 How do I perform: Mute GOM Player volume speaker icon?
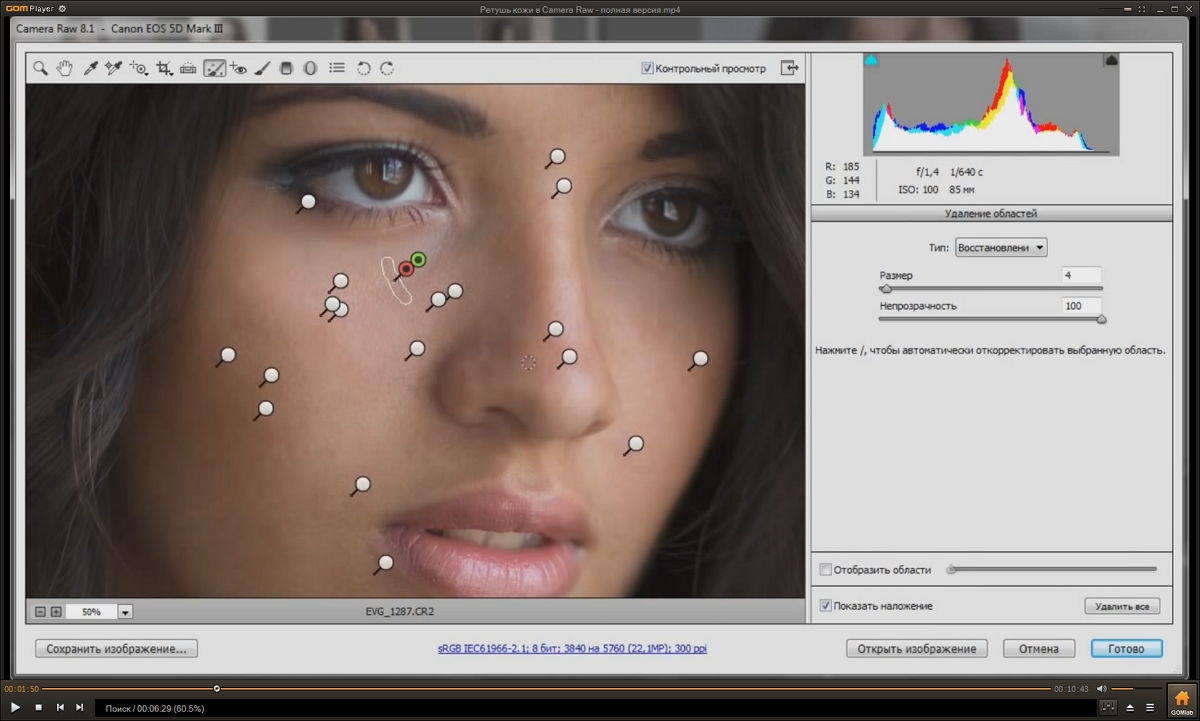click(1101, 688)
